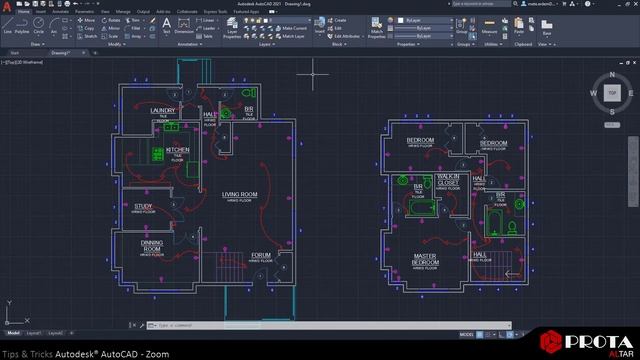Toggle grid display in status bar

coord(480,335)
